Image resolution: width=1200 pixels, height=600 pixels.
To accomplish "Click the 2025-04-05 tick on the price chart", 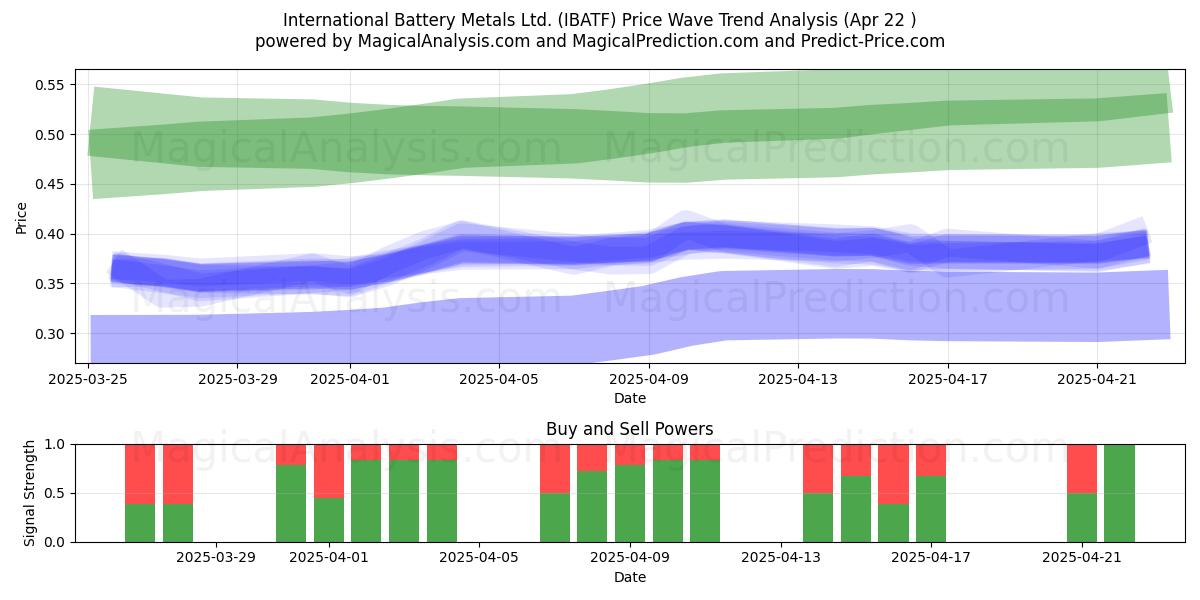I will pos(500,379).
